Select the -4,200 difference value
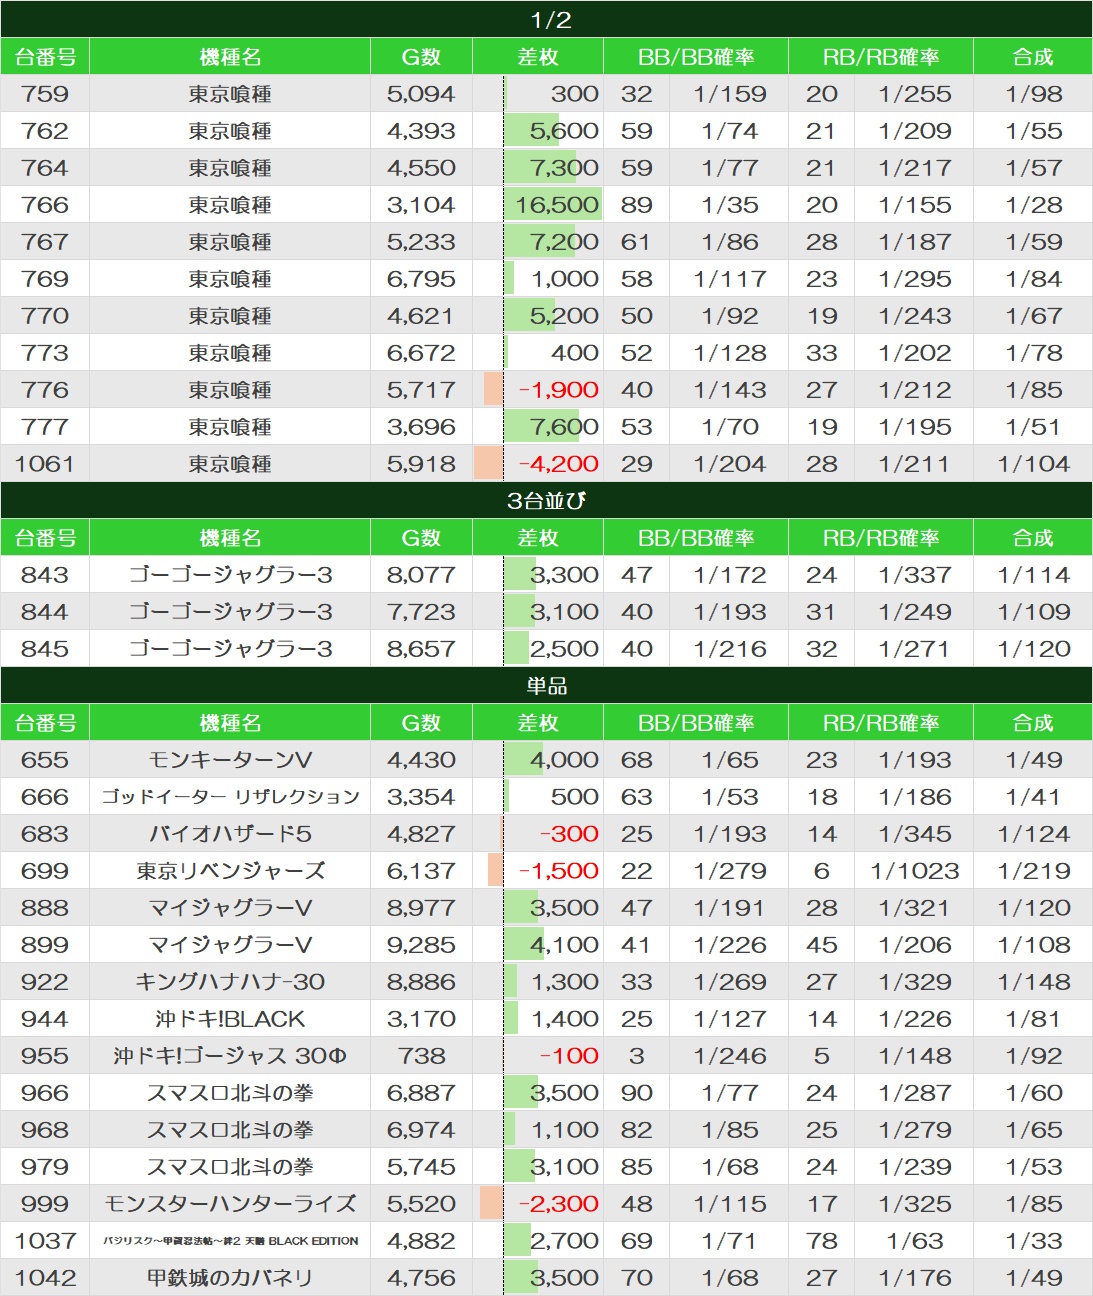The image size is (1093, 1296). 559,464
